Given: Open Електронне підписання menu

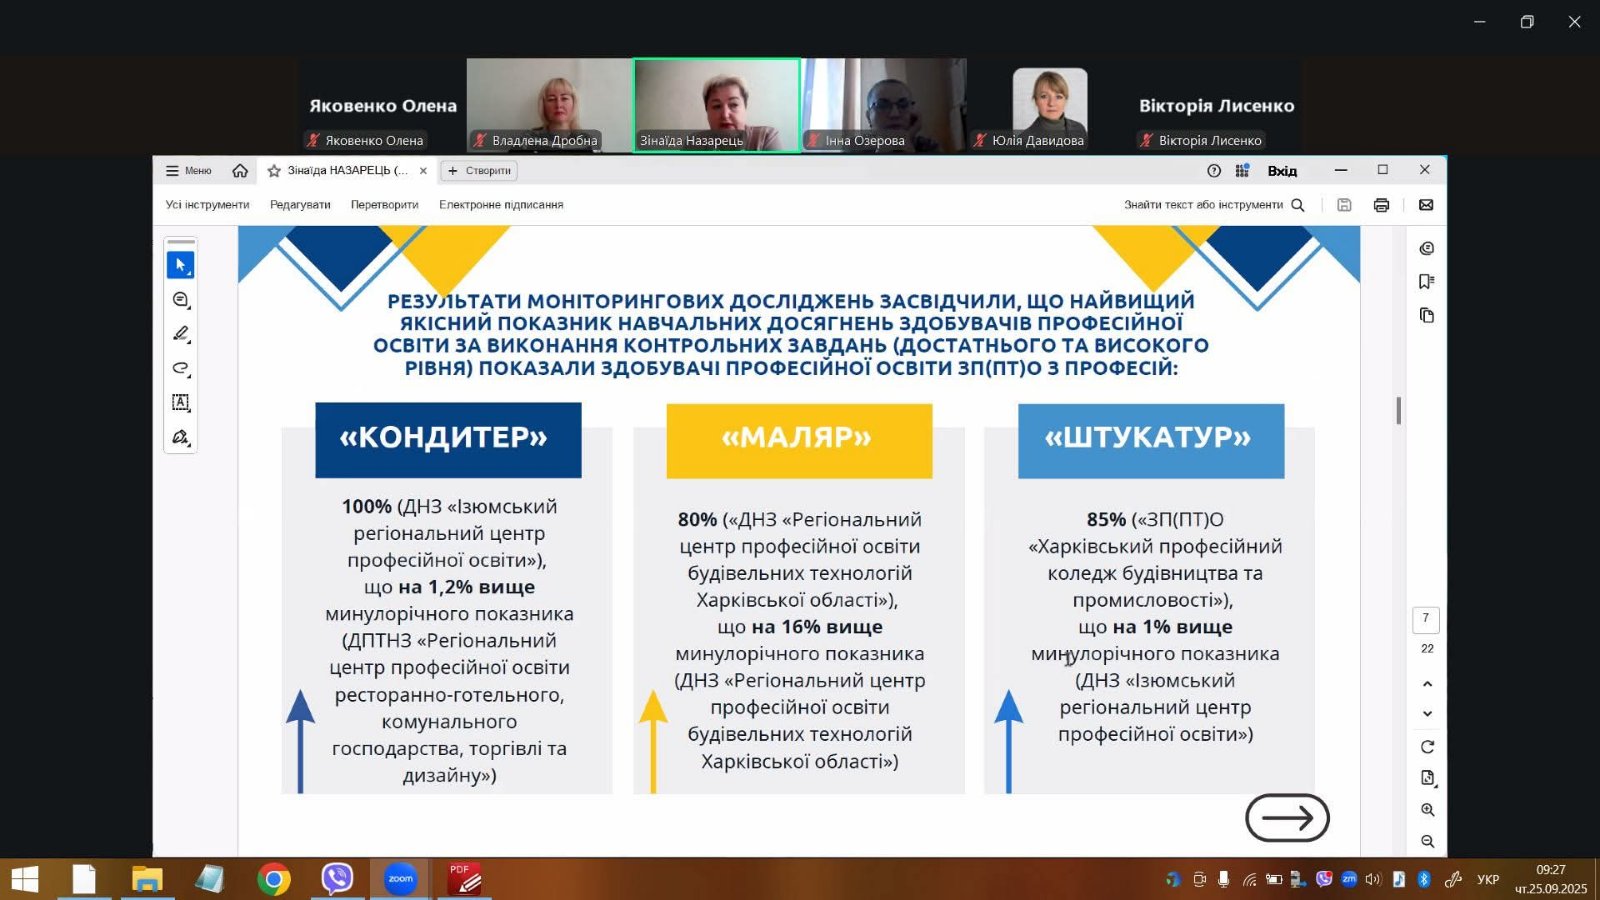Looking at the screenshot, I should [x=501, y=205].
